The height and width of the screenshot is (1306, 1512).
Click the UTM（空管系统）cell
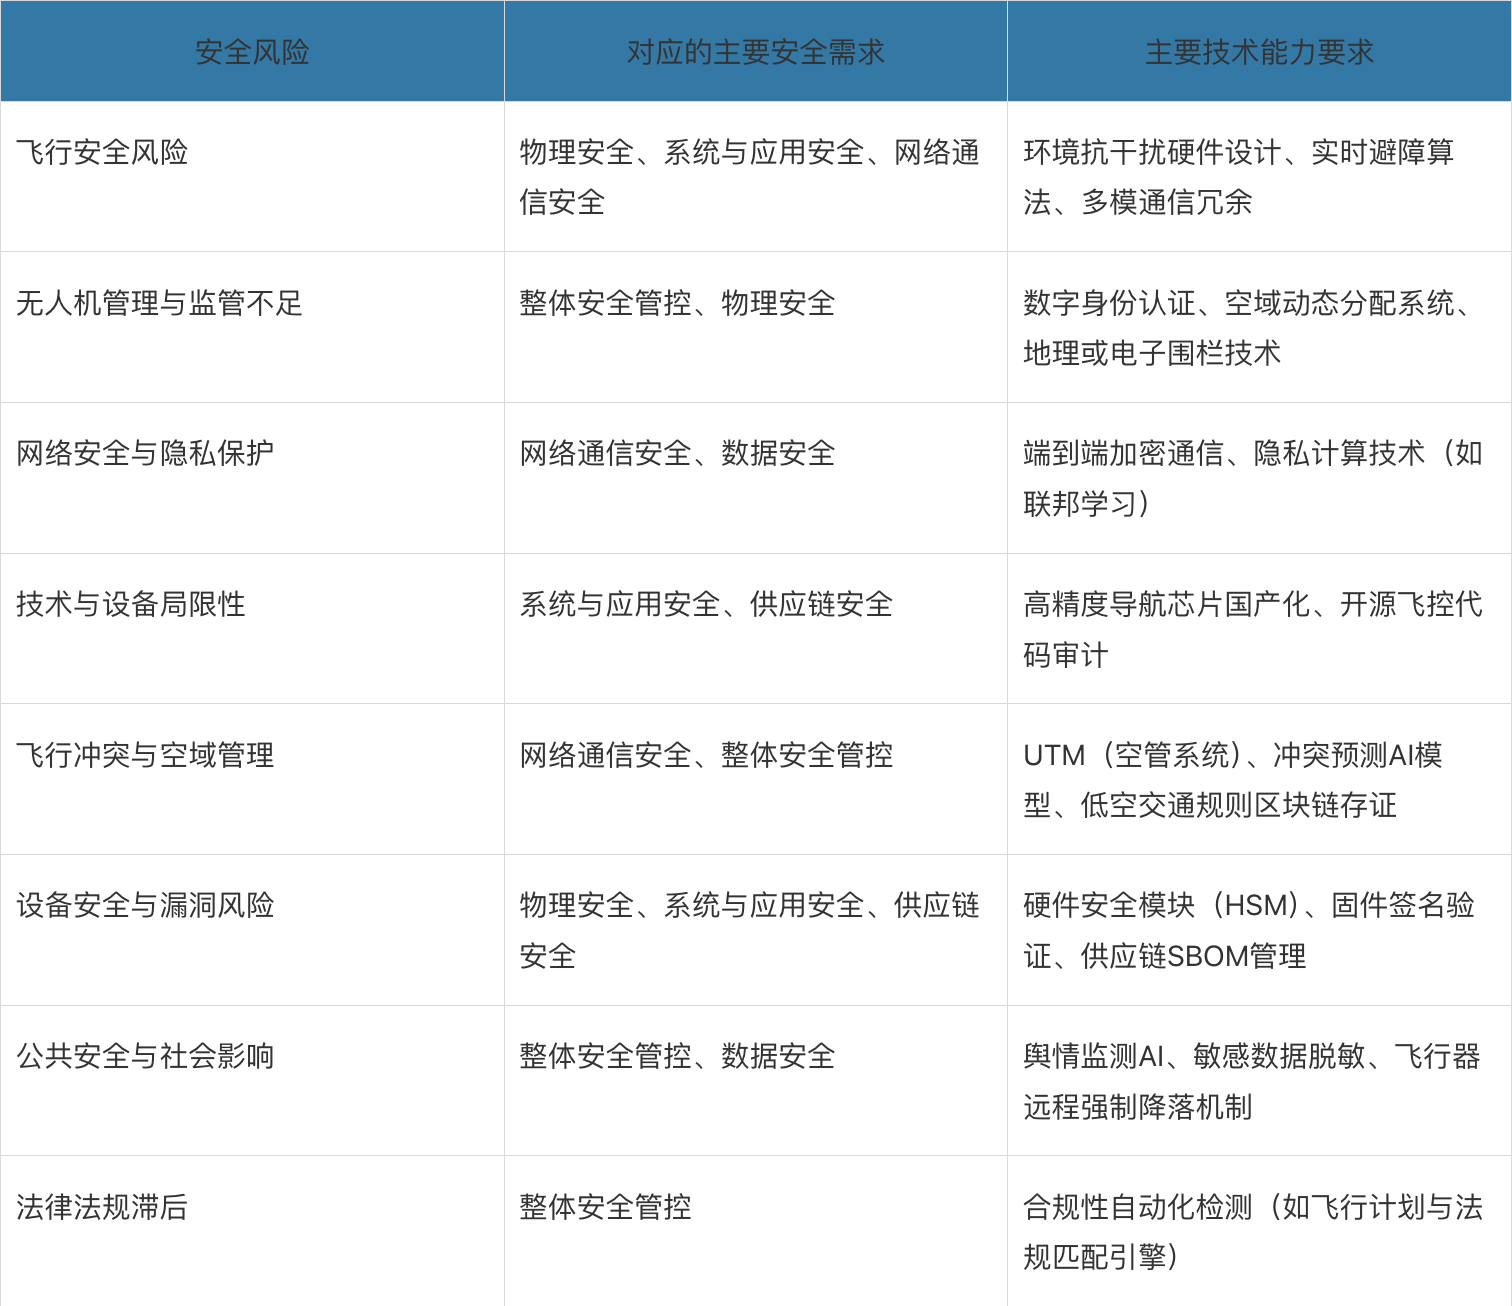pos(1233,780)
